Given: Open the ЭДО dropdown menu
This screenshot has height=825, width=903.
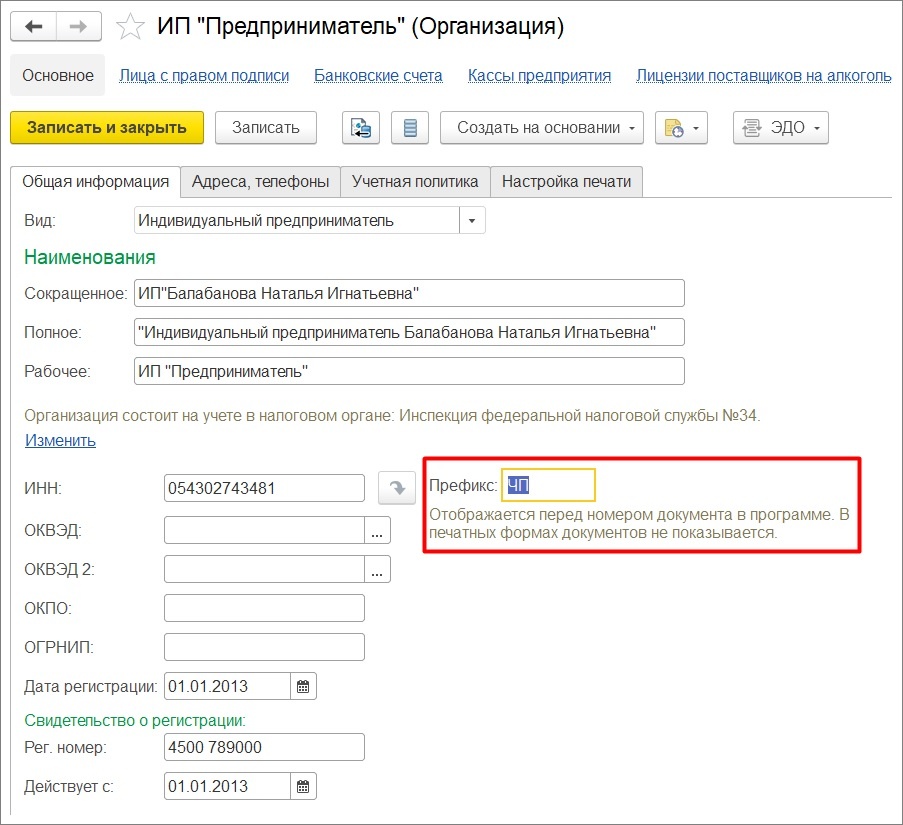Looking at the screenshot, I should pyautogui.click(x=781, y=127).
